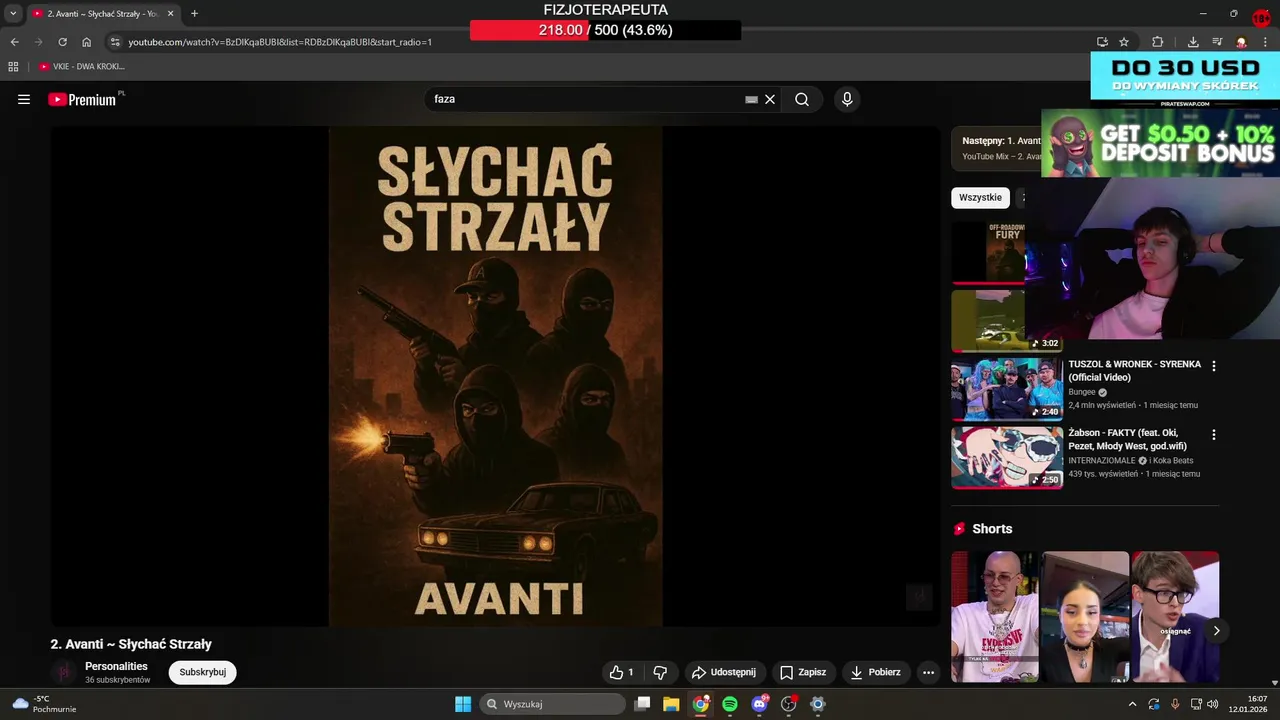Select the Wszystkie filter chip
The height and width of the screenshot is (720, 1280).
(980, 197)
